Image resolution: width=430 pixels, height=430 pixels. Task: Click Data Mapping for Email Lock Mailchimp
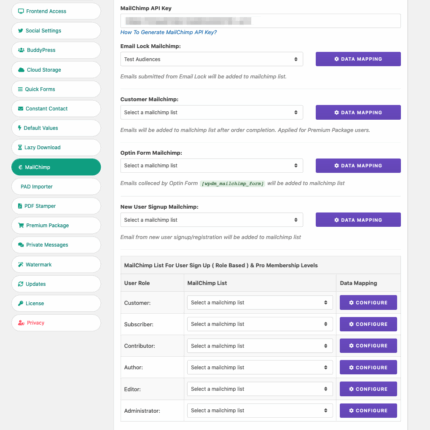pyautogui.click(x=358, y=59)
